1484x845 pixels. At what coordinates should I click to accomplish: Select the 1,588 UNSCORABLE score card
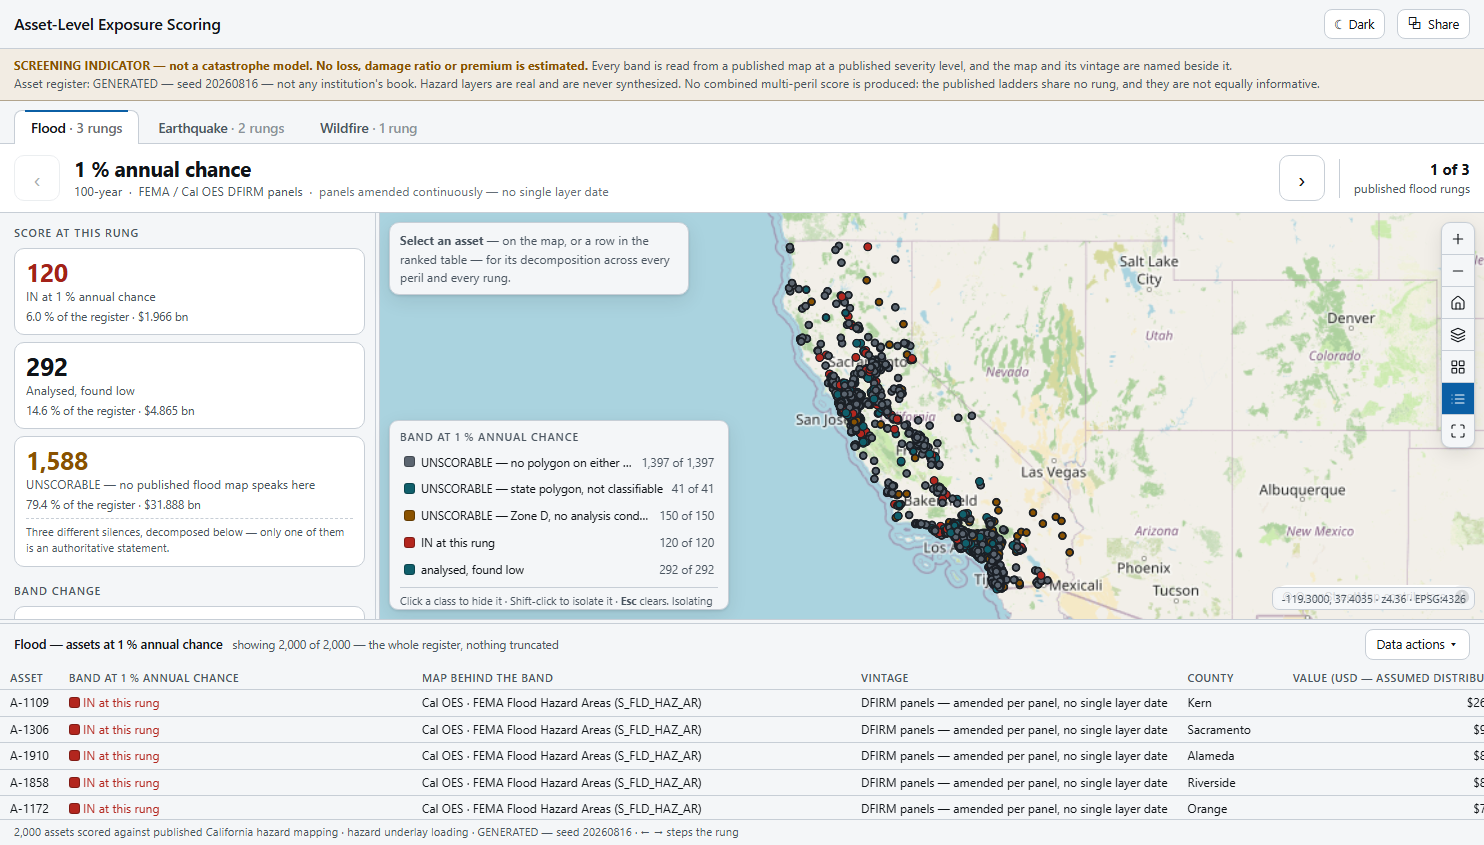pos(189,501)
